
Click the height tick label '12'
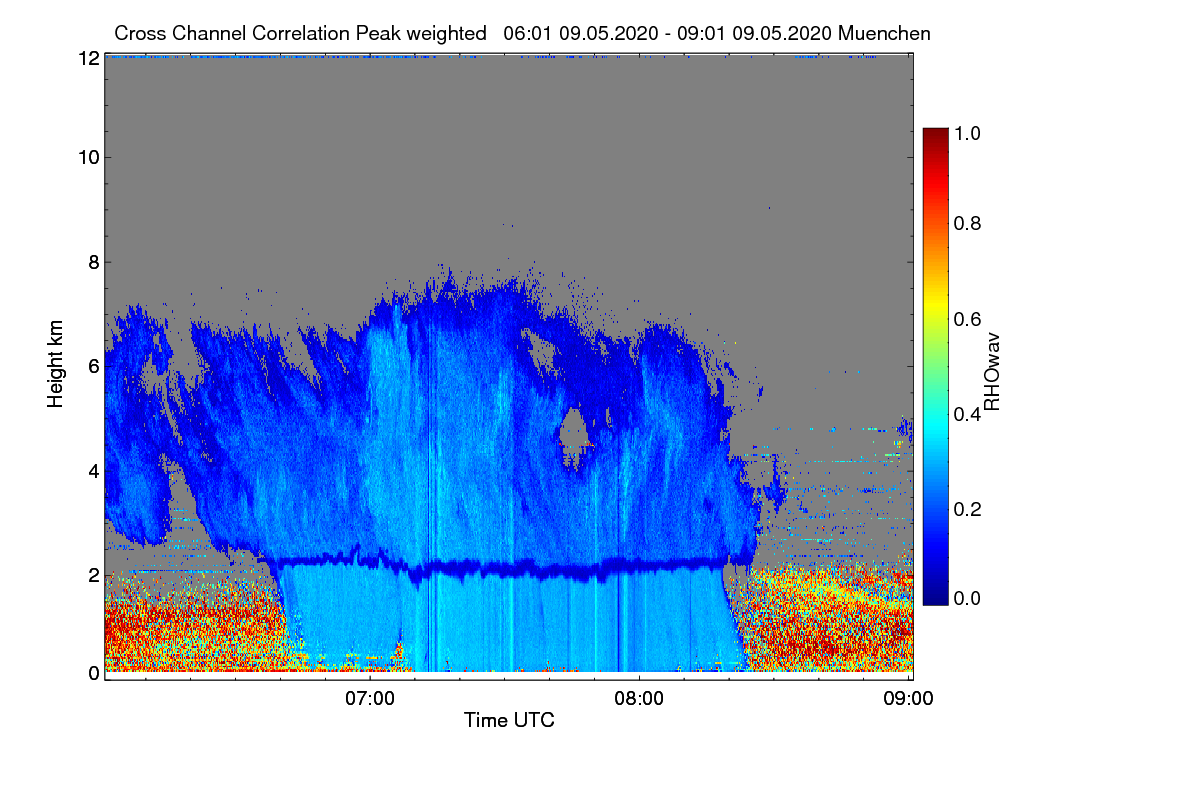tap(88, 57)
